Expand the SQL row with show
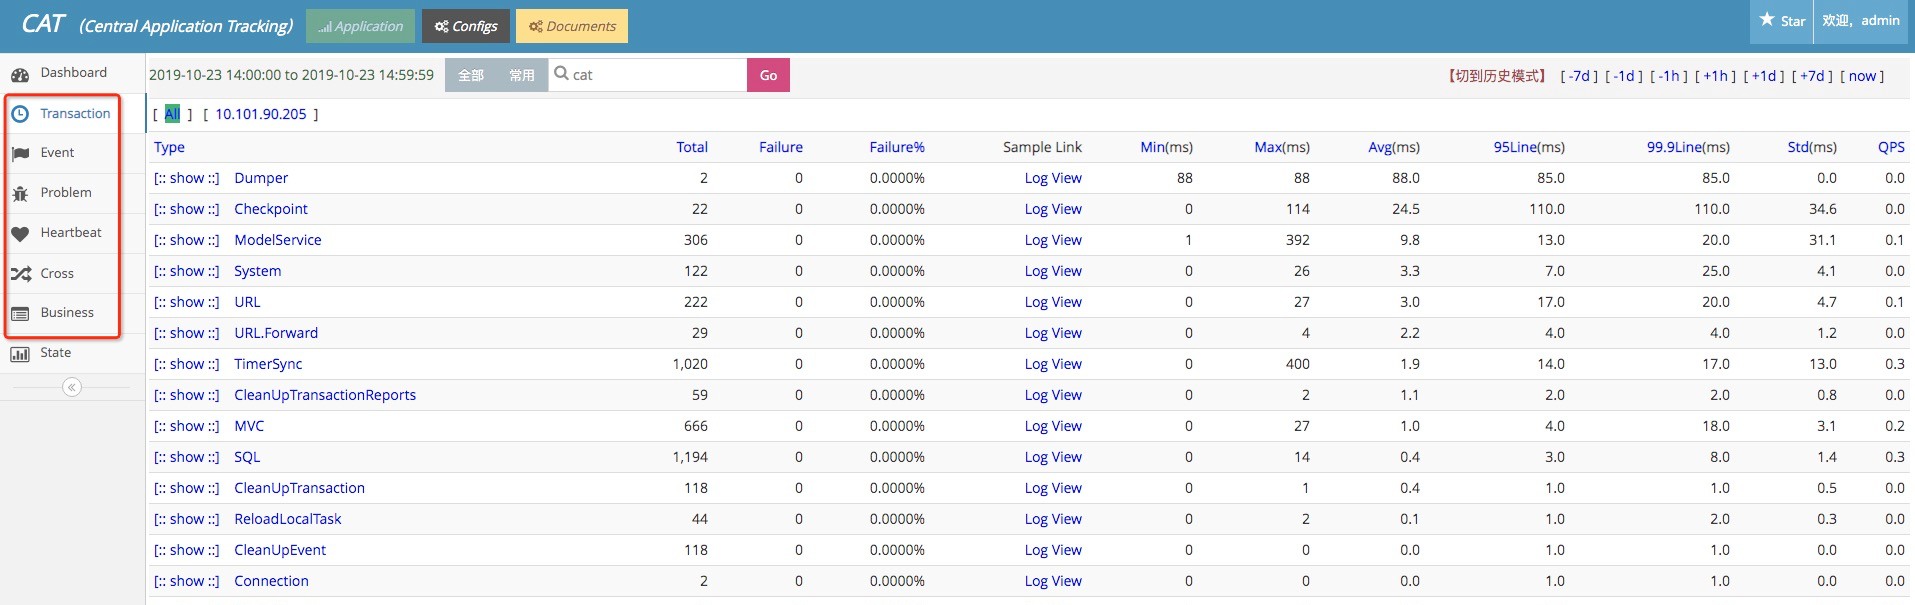 187,457
